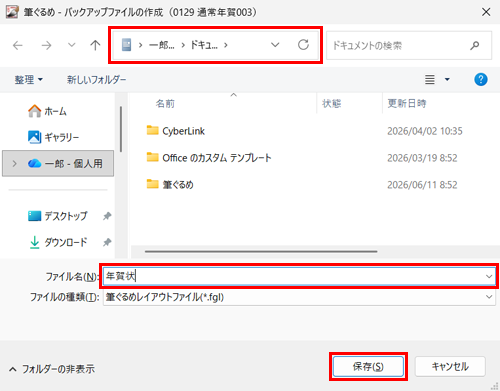This screenshot has height=391, width=500.
Task: Open ダウンロード in the navigation pane
Action: tap(58, 242)
